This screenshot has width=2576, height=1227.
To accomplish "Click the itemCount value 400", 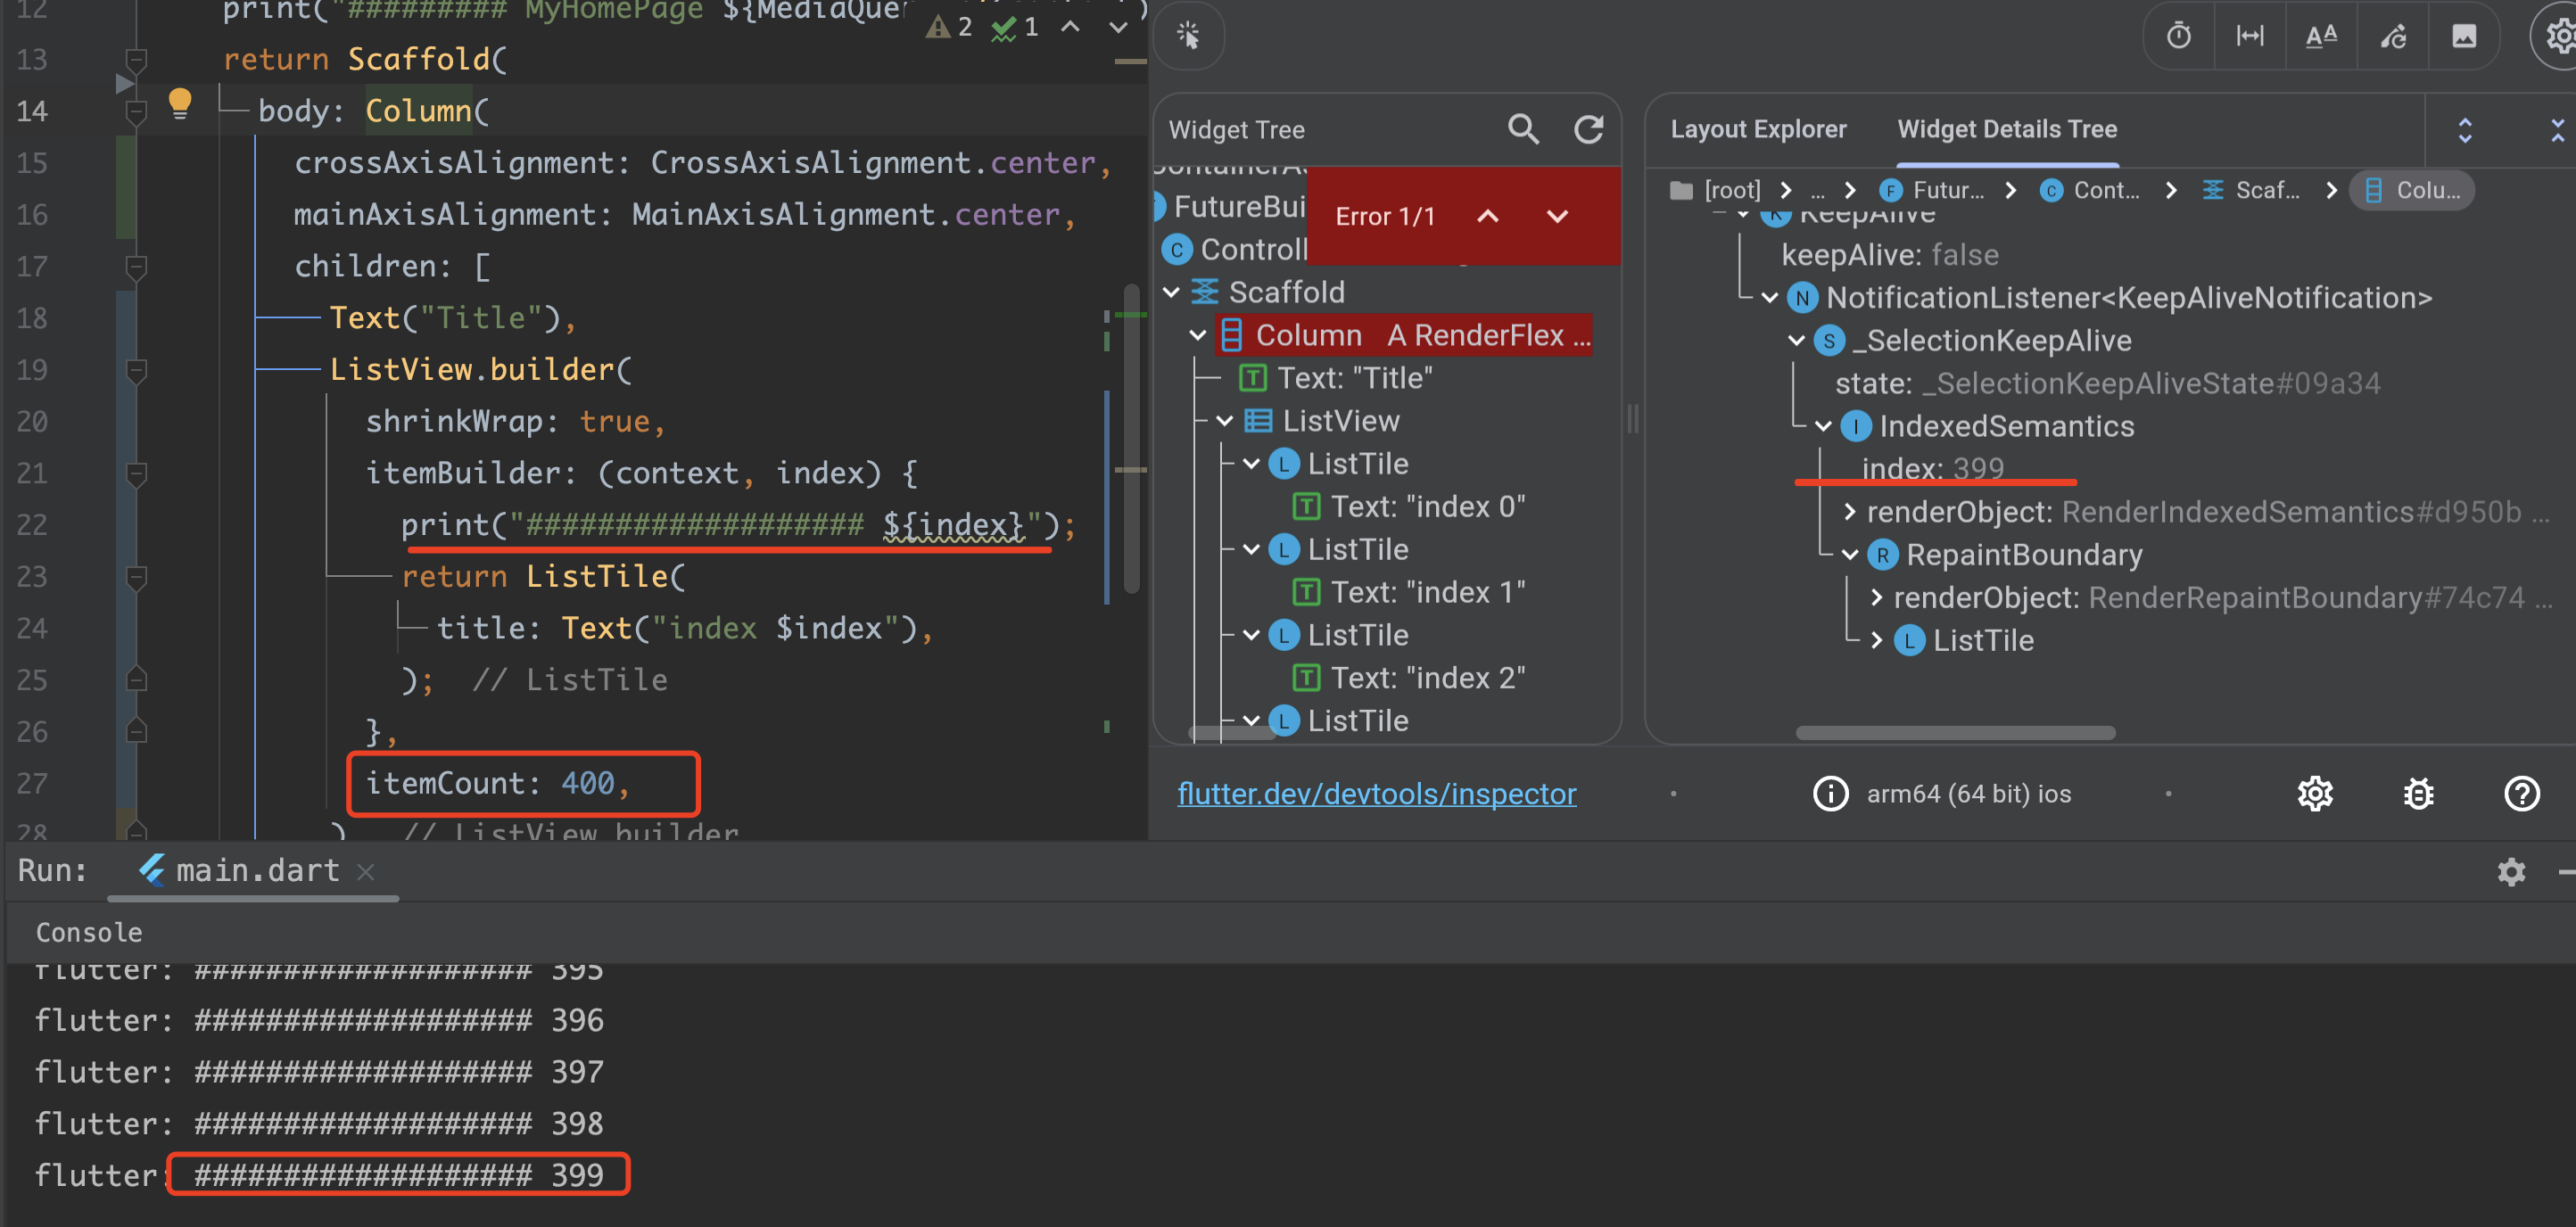I will tap(587, 783).
